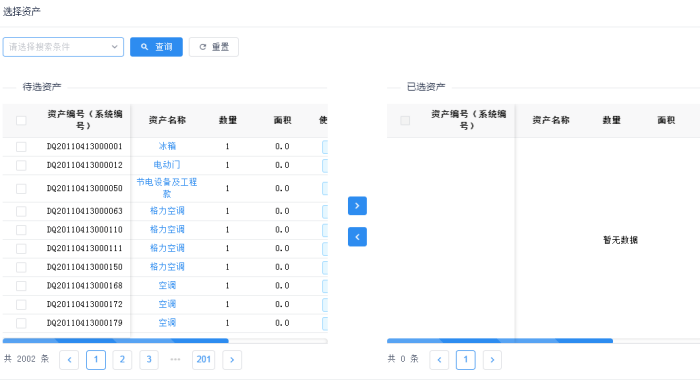
Task: Click the 查询 search button
Action: [156, 47]
